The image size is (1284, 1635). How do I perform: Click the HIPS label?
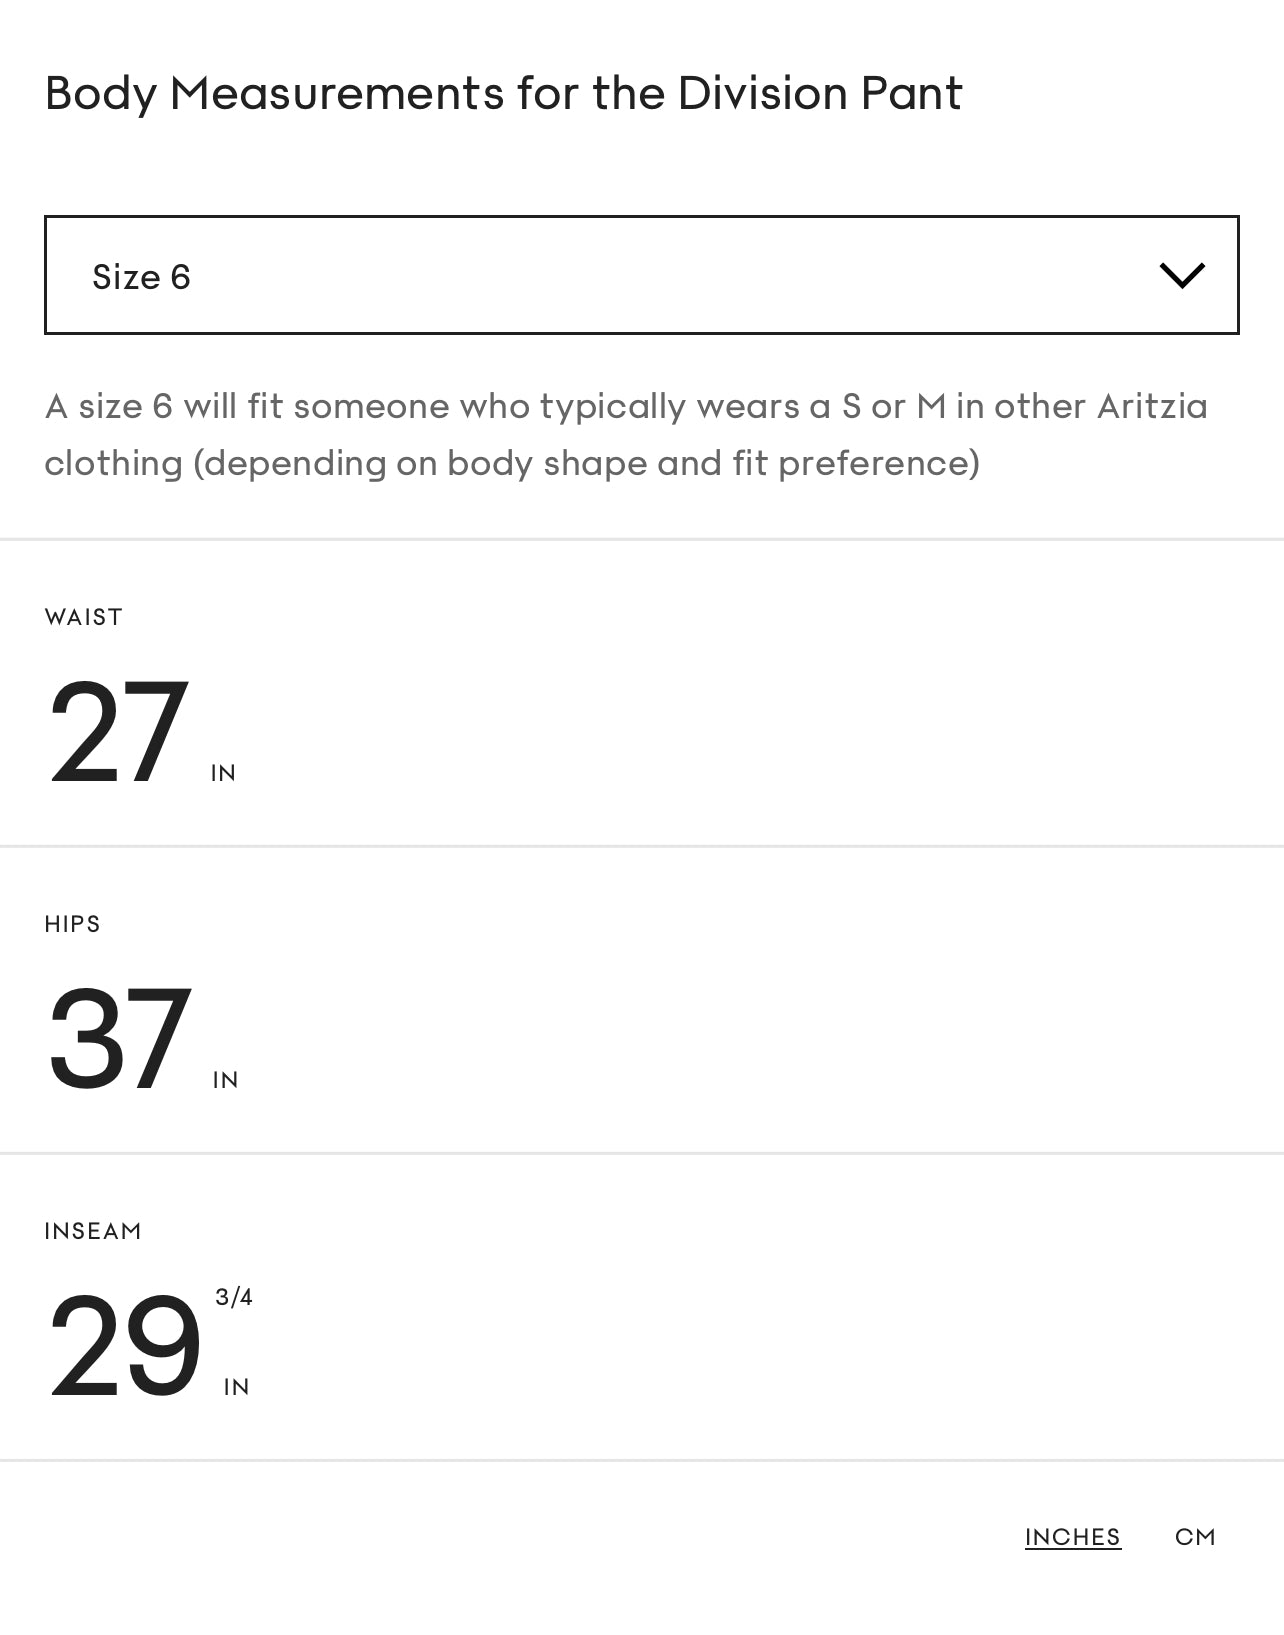[73, 924]
